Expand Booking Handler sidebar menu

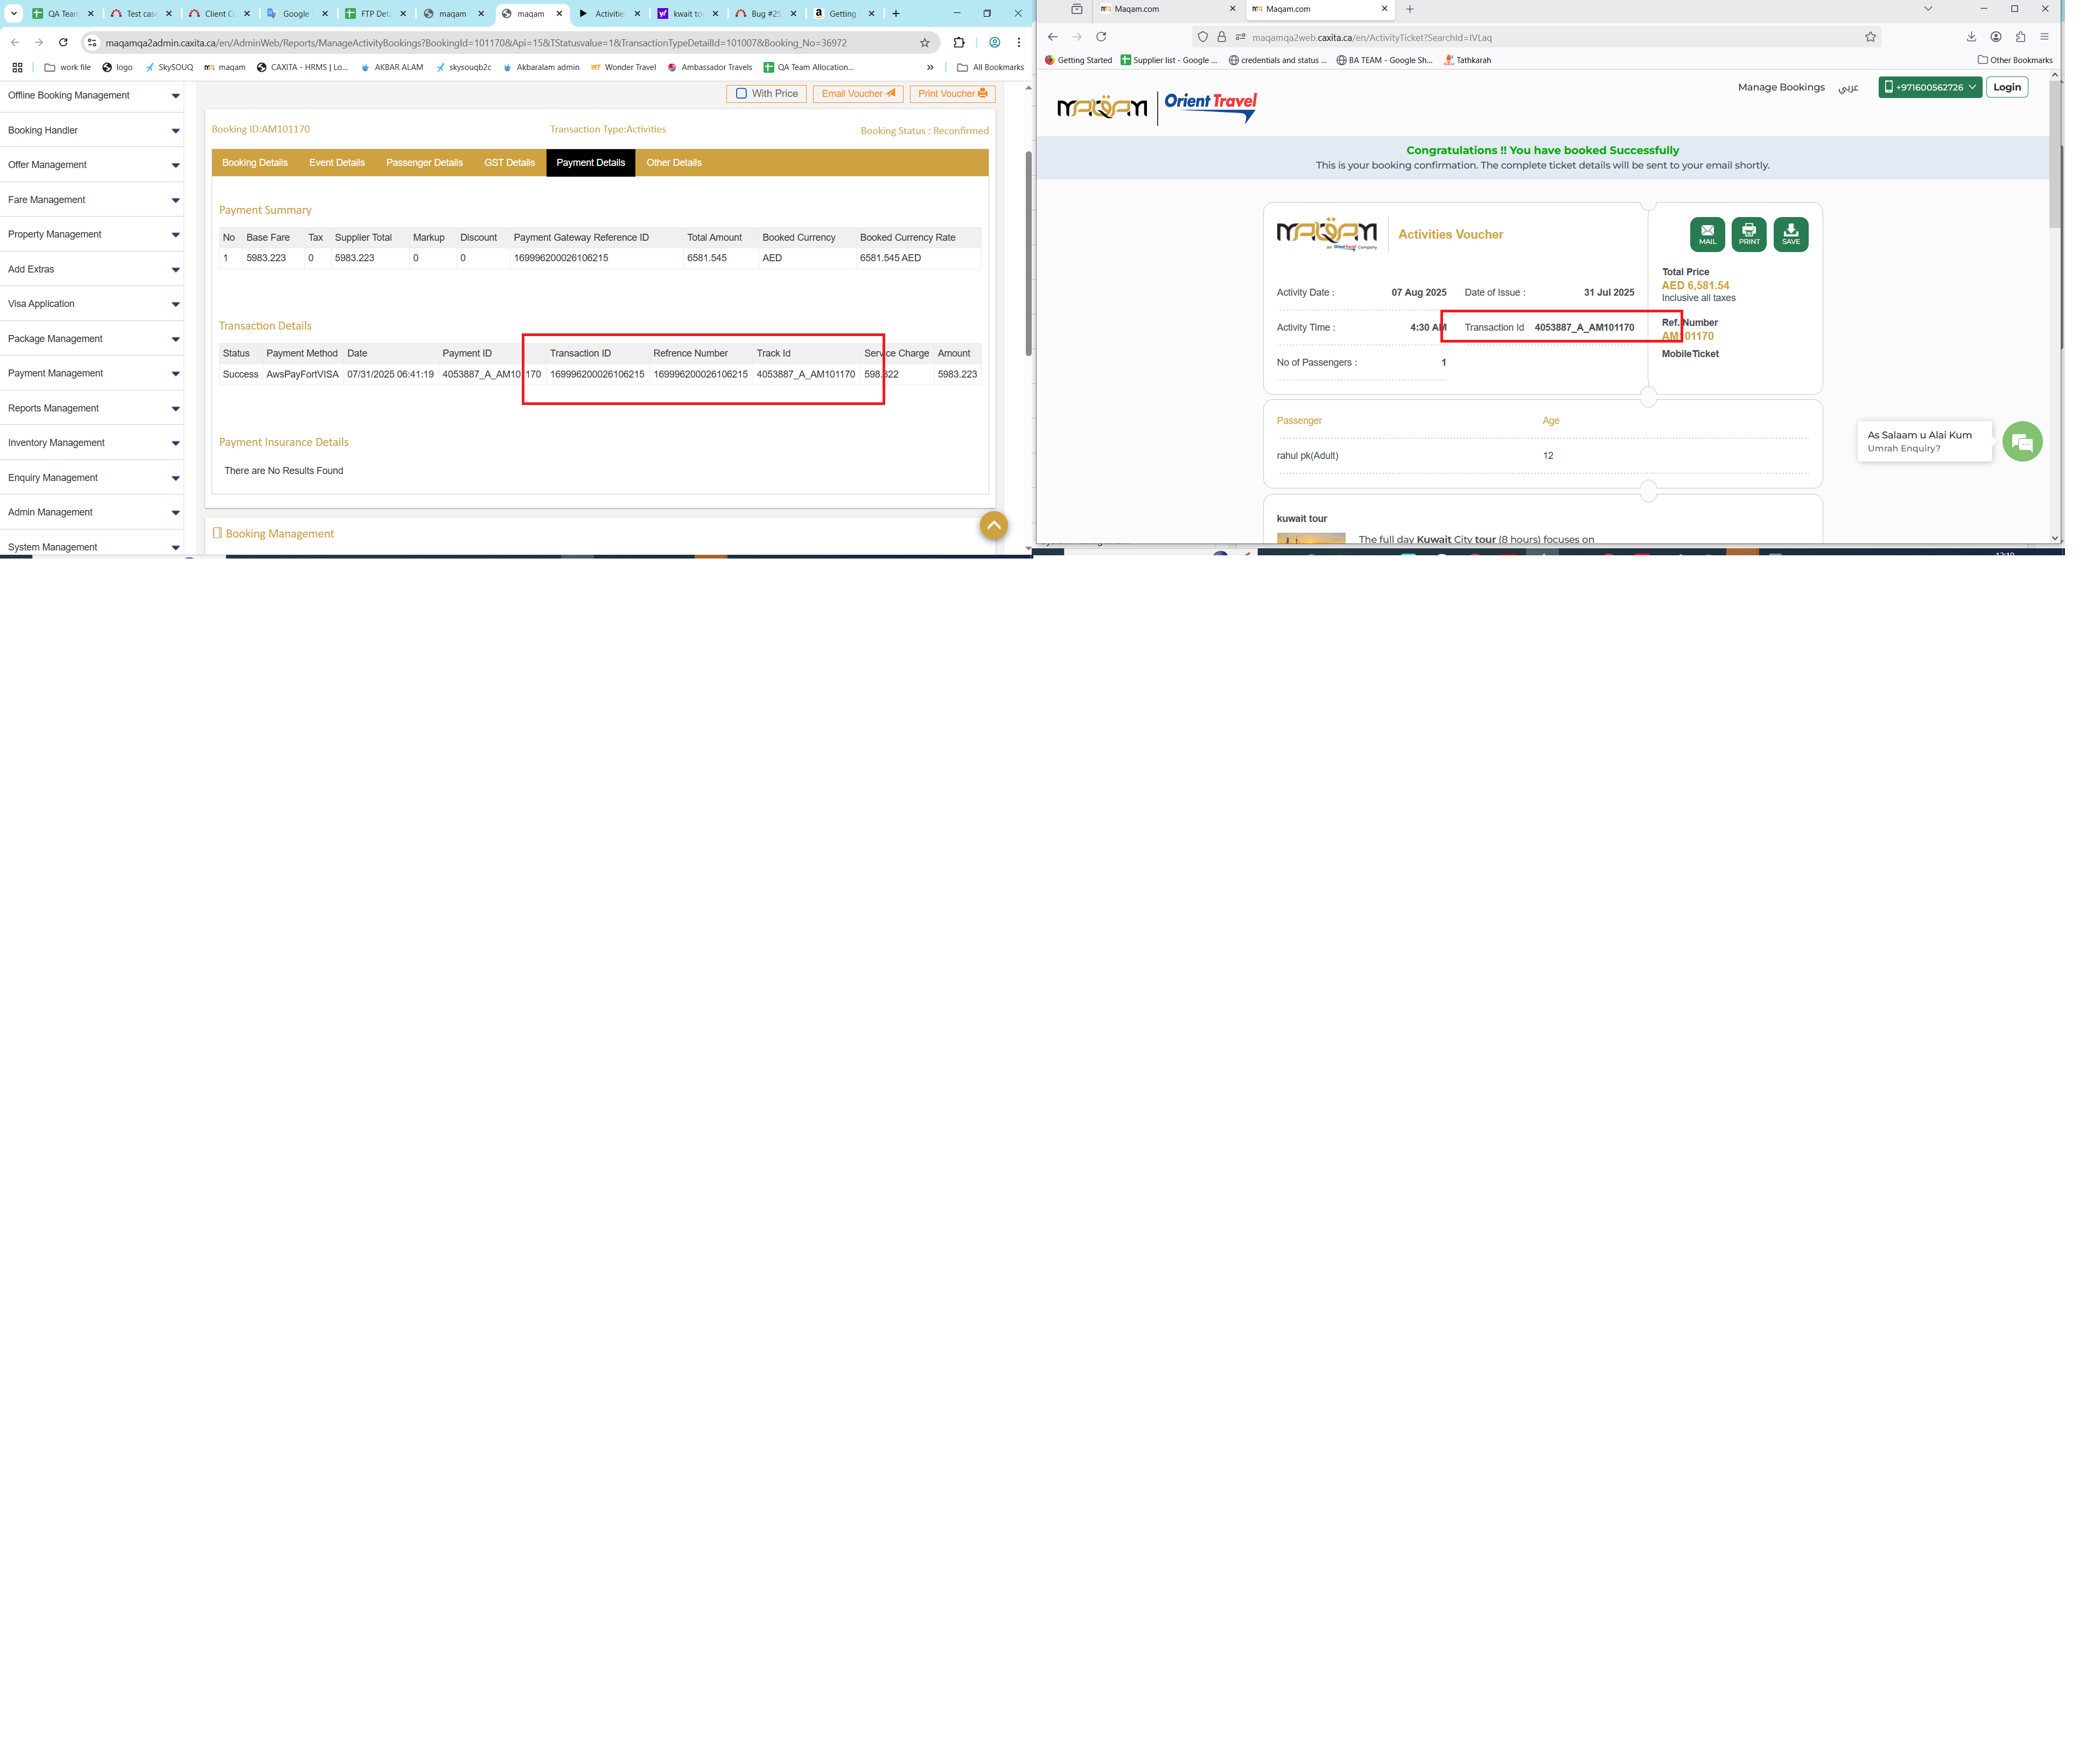pos(91,130)
